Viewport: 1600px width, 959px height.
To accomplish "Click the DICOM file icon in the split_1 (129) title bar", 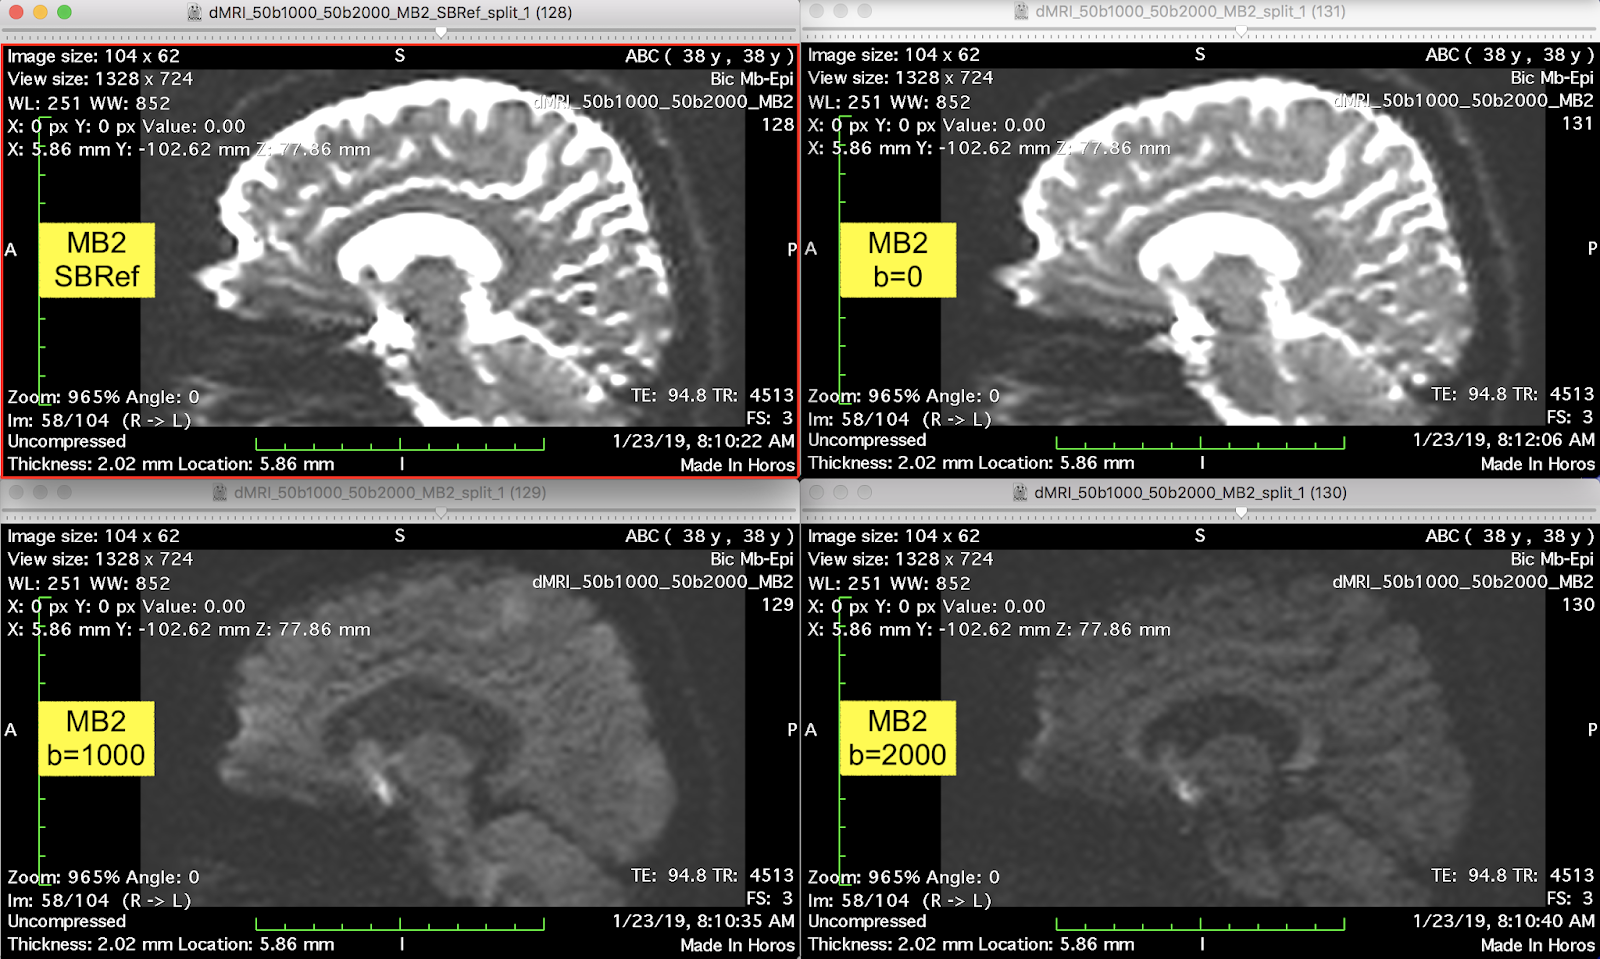I will [x=218, y=492].
